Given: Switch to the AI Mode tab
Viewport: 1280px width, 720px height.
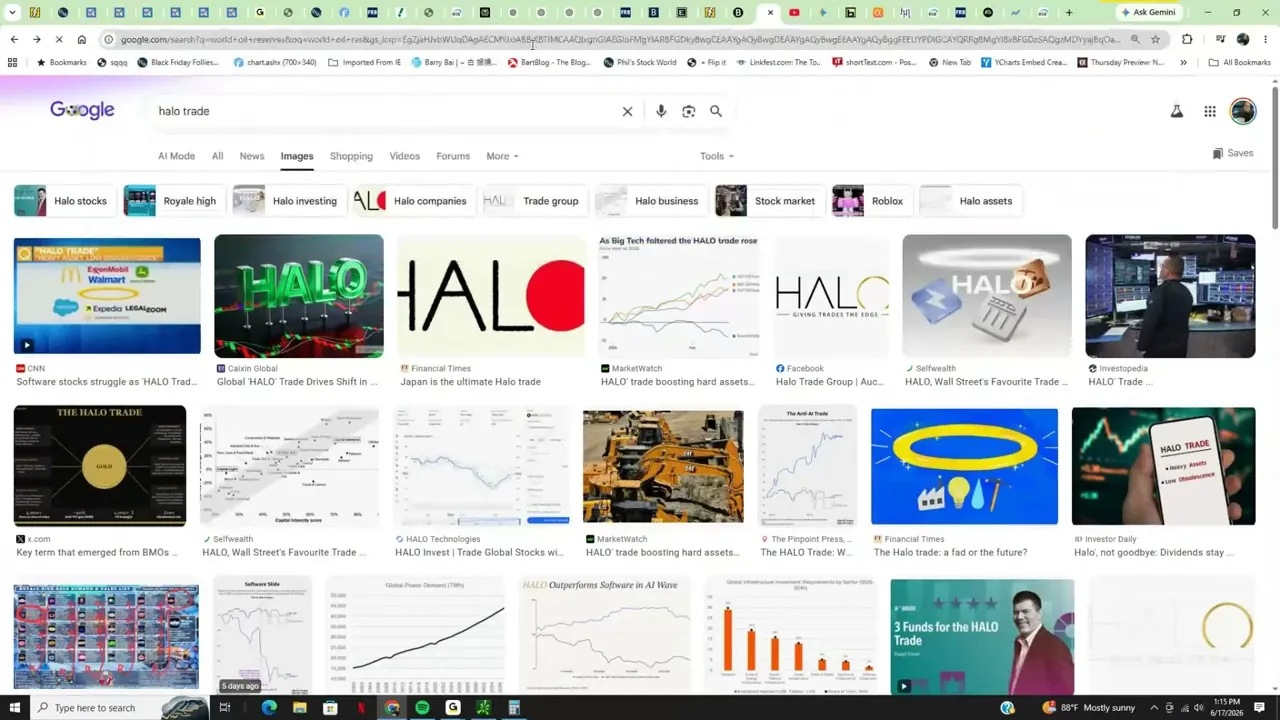Looking at the screenshot, I should pos(176,156).
